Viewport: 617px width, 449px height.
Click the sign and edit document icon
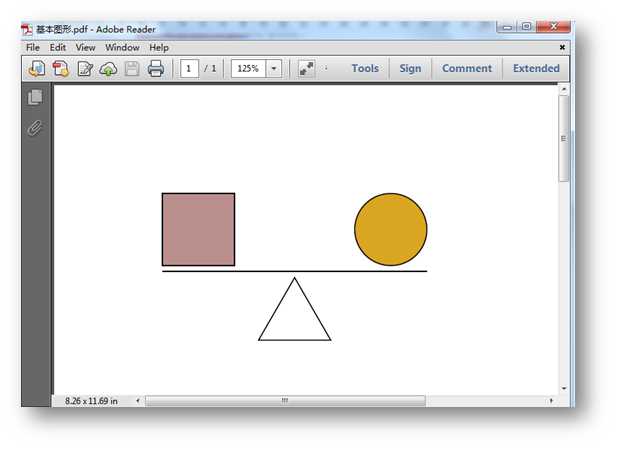[85, 68]
